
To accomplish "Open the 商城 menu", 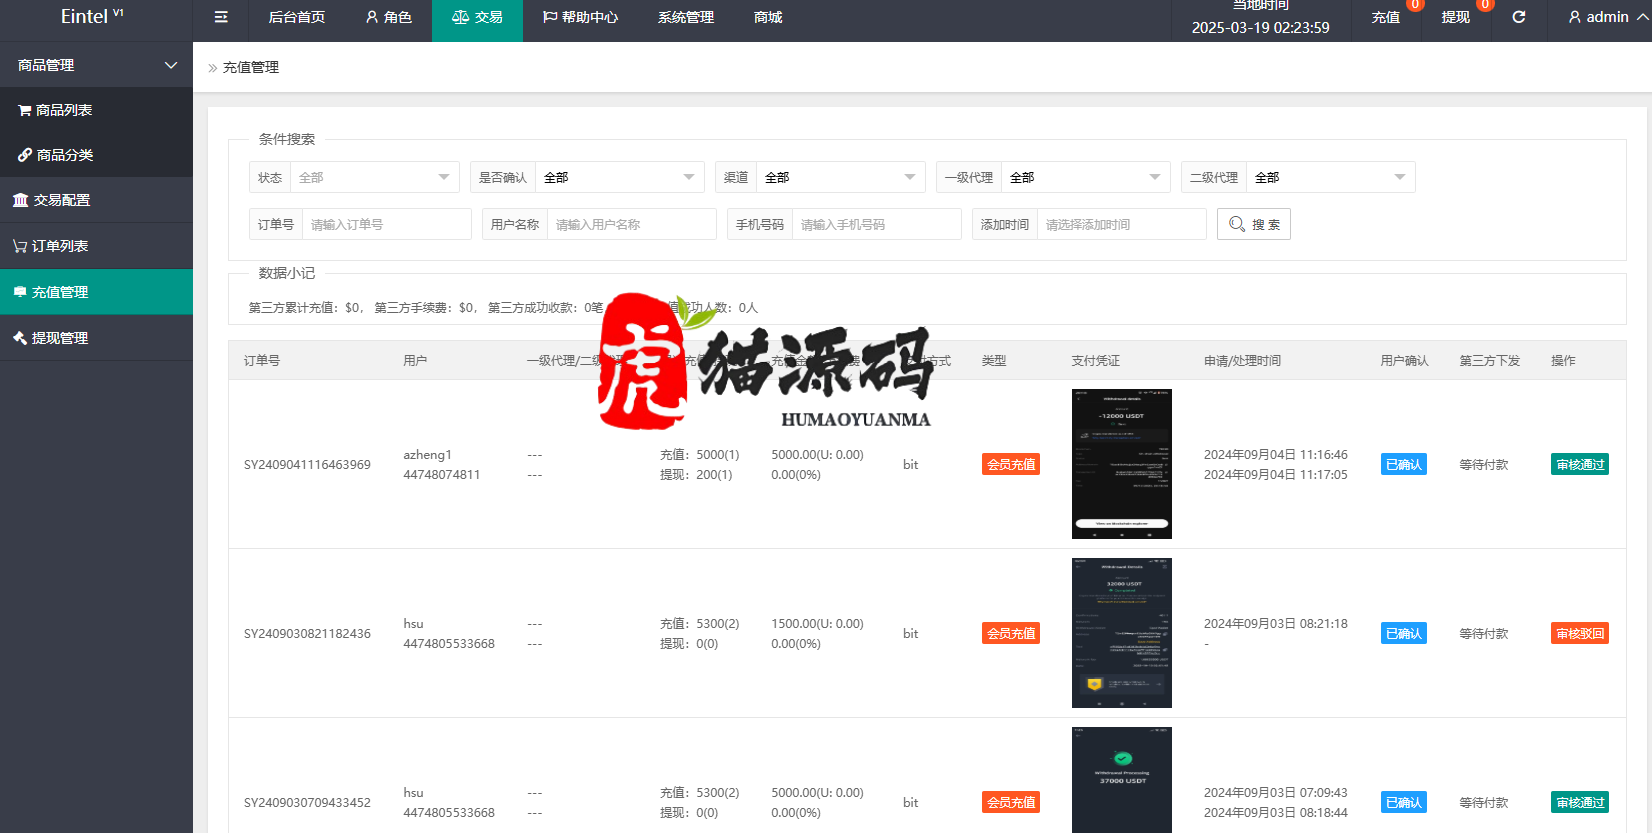I will coord(768,17).
